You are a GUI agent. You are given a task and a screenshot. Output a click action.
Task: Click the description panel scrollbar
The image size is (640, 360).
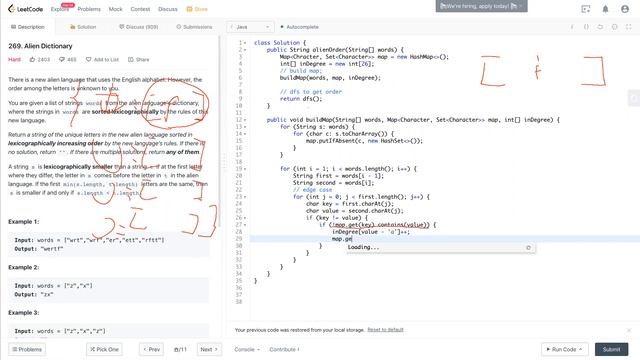tap(220, 131)
